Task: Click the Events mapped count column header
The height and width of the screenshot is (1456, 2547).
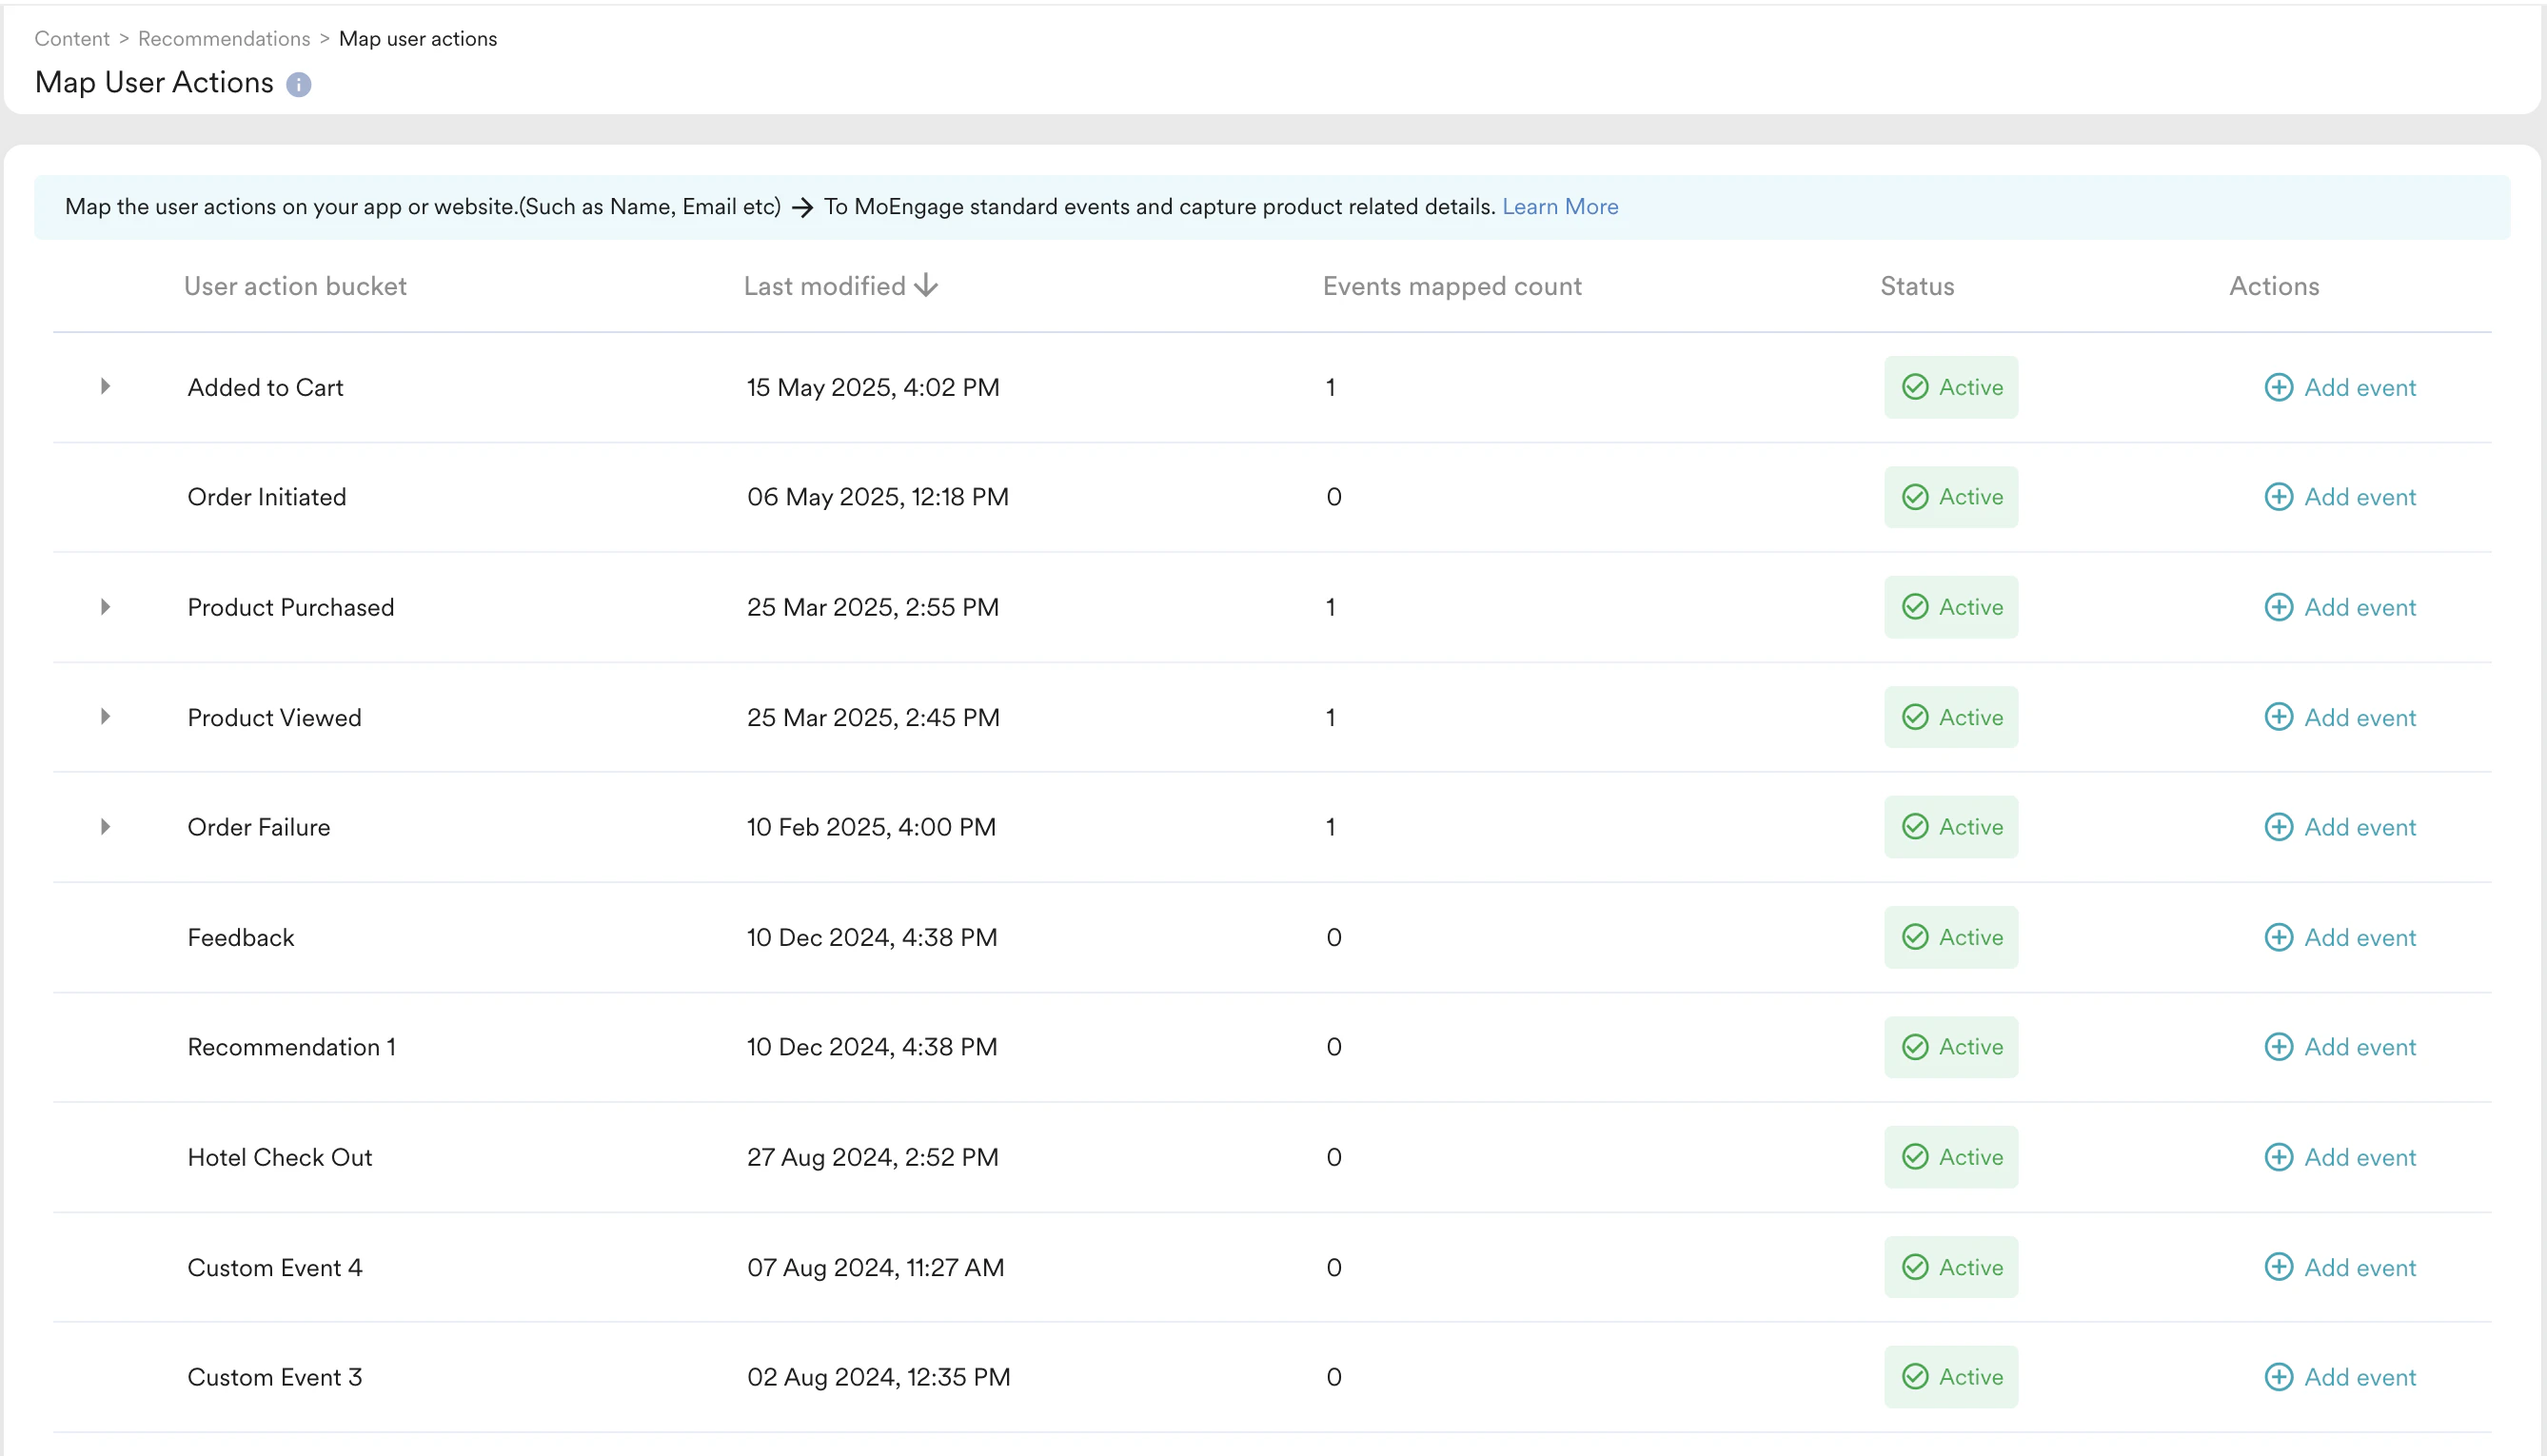Action: 1451,286
